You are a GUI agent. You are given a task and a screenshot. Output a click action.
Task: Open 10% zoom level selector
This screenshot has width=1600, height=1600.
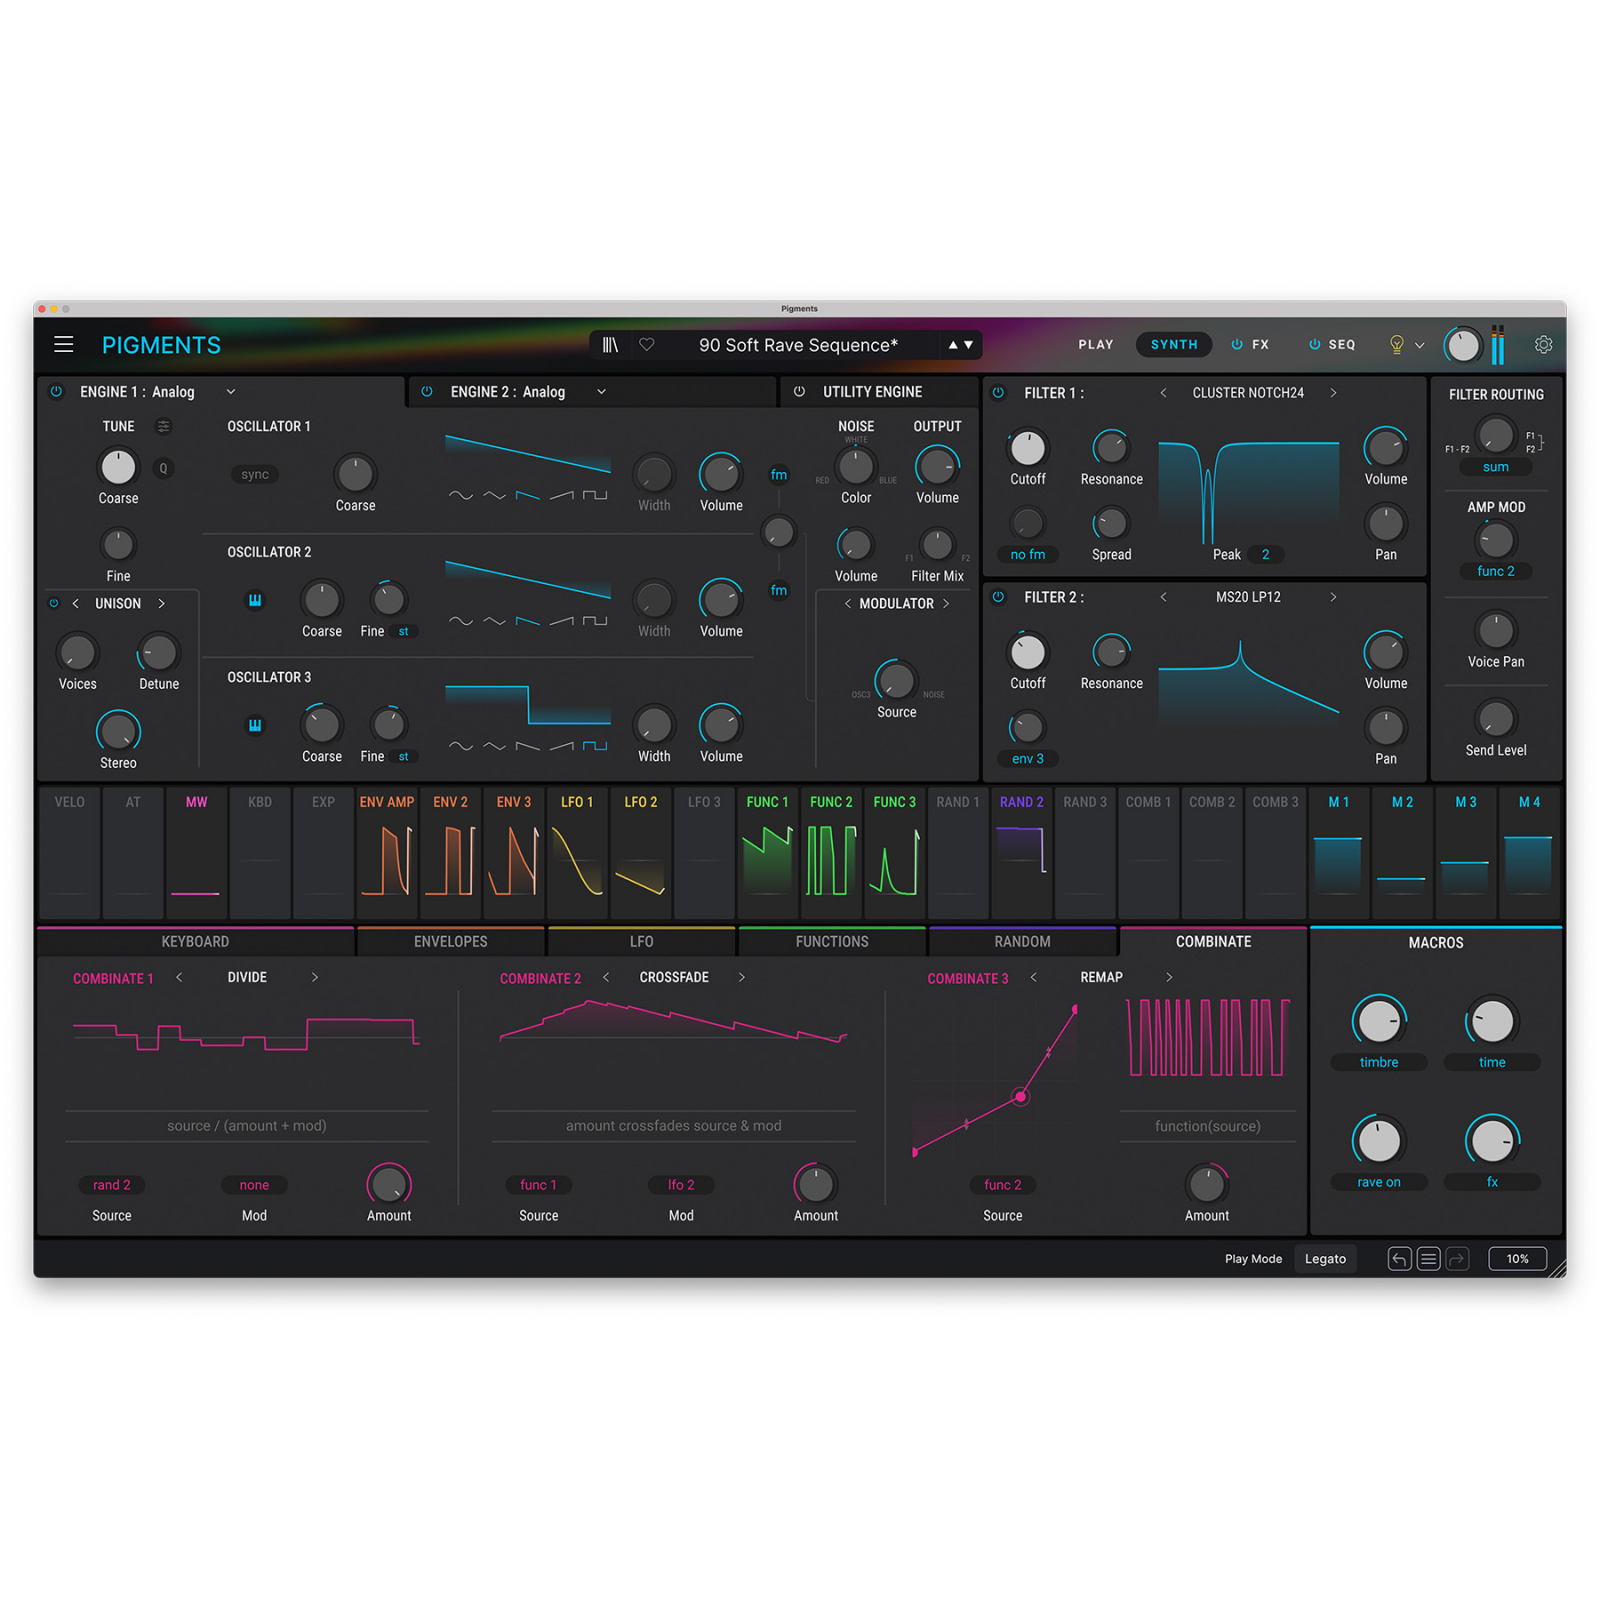(x=1517, y=1259)
